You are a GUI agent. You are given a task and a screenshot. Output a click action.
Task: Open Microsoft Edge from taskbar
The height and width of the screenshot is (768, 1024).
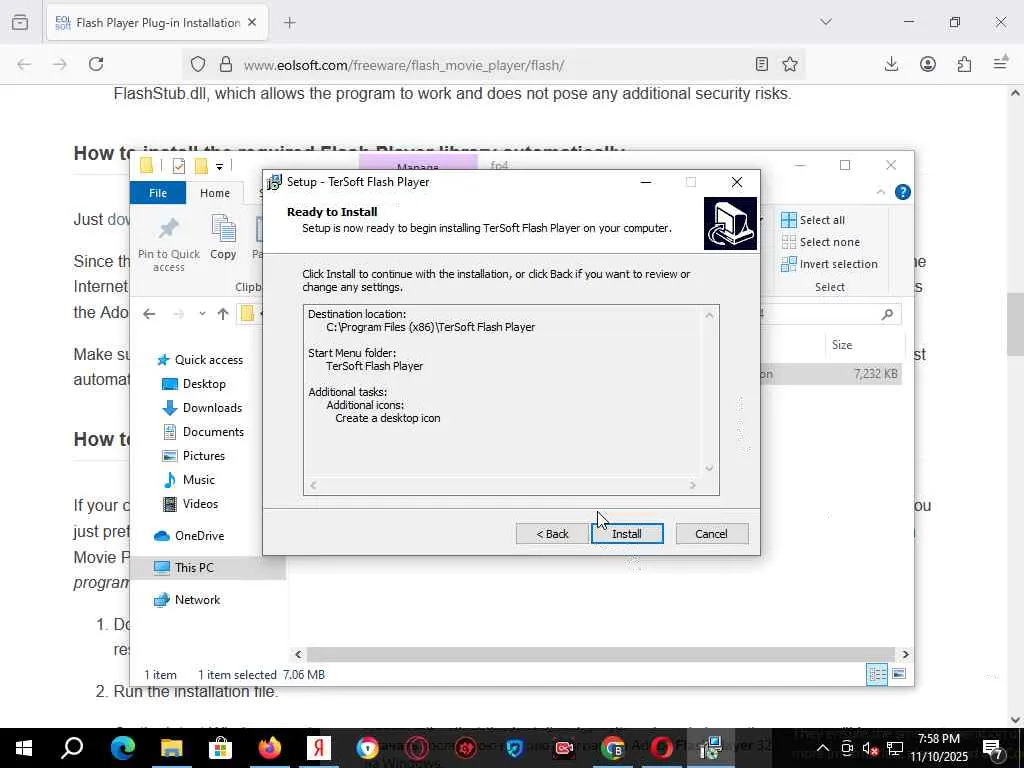(x=122, y=748)
